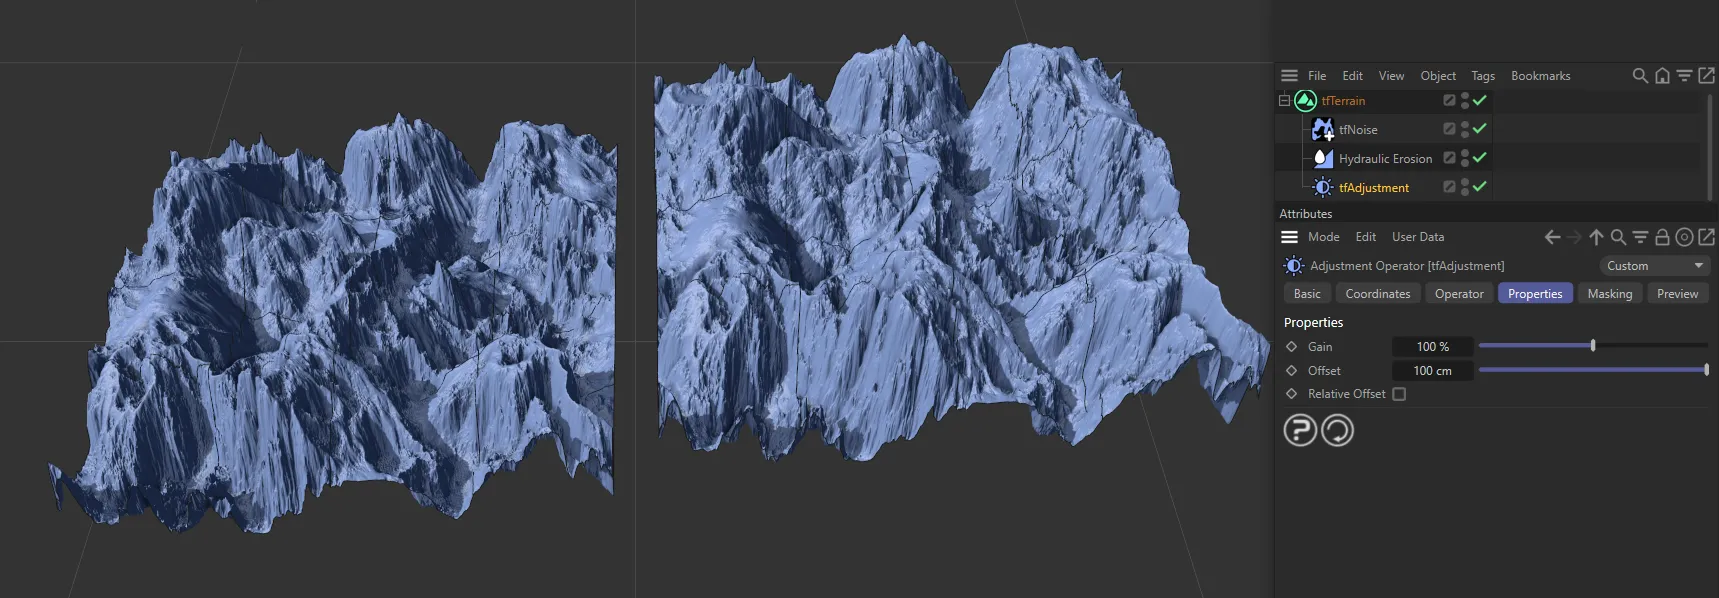
Task: Open Object Manager in a new window
Action: 1706,75
